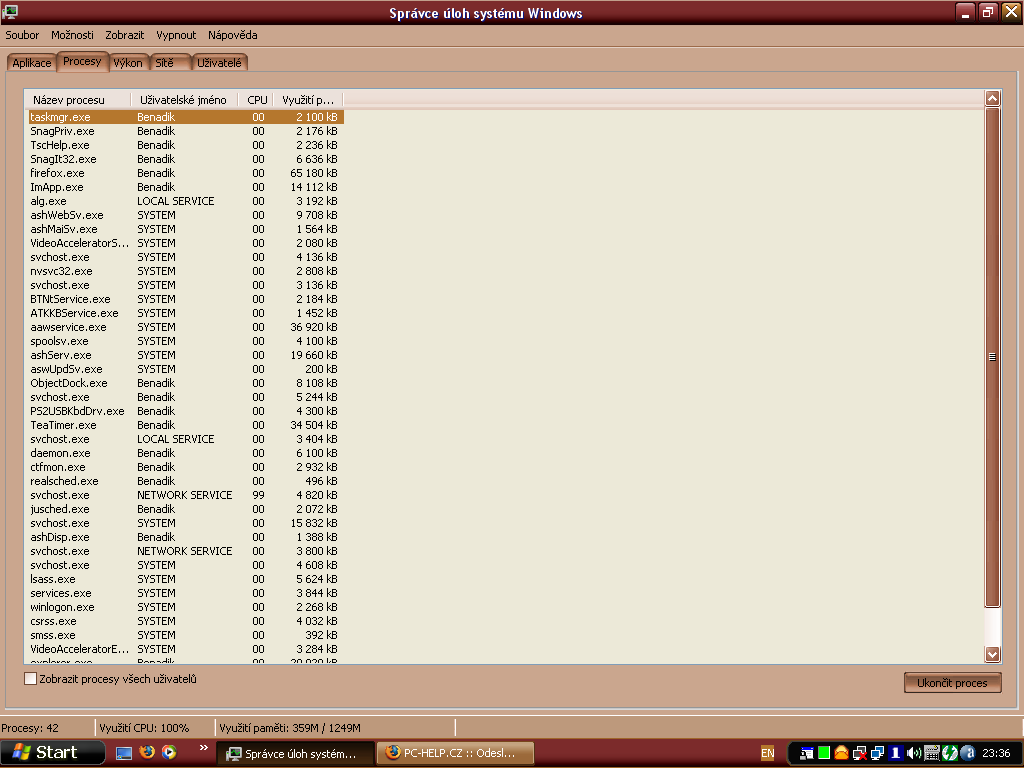Select the TscHelp.exe process row

coord(185,145)
